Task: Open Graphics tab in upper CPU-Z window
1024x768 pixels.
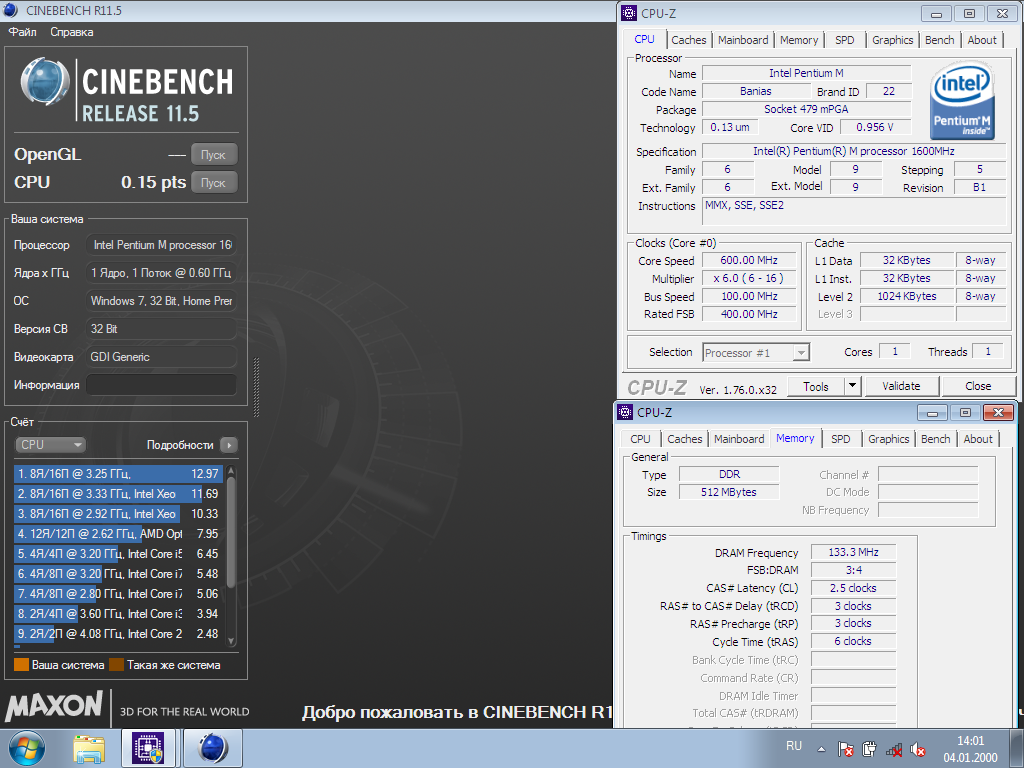Action: 893,40
